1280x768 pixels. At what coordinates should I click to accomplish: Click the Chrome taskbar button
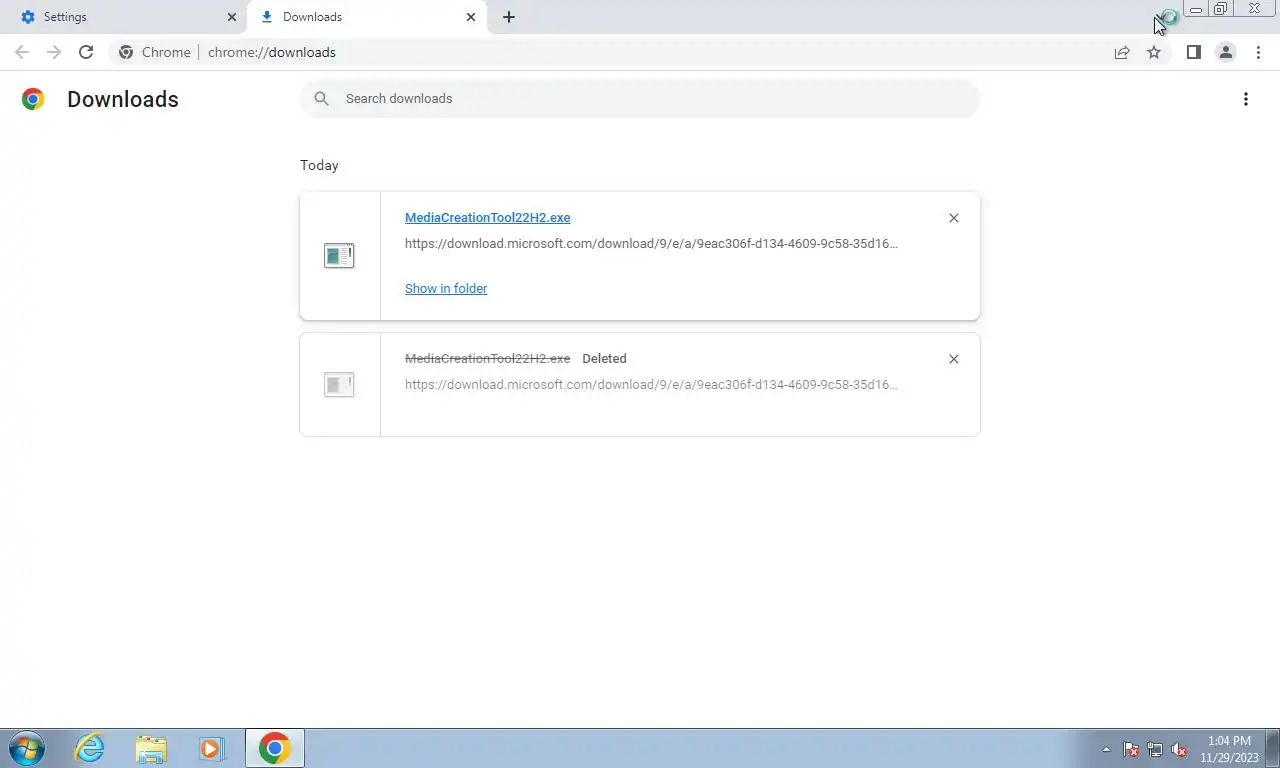point(275,748)
